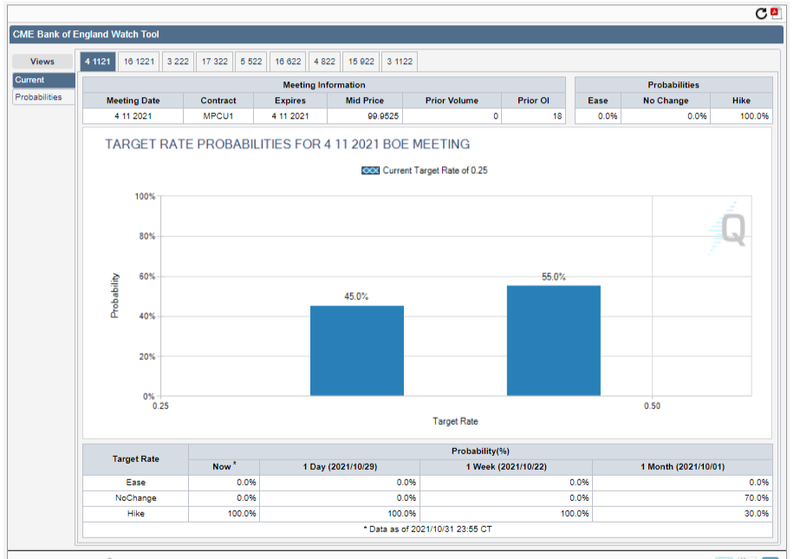Click the Data as of 2021/10/31 footnote
Image resolution: width=800 pixels, height=559 pixels.
[428, 529]
